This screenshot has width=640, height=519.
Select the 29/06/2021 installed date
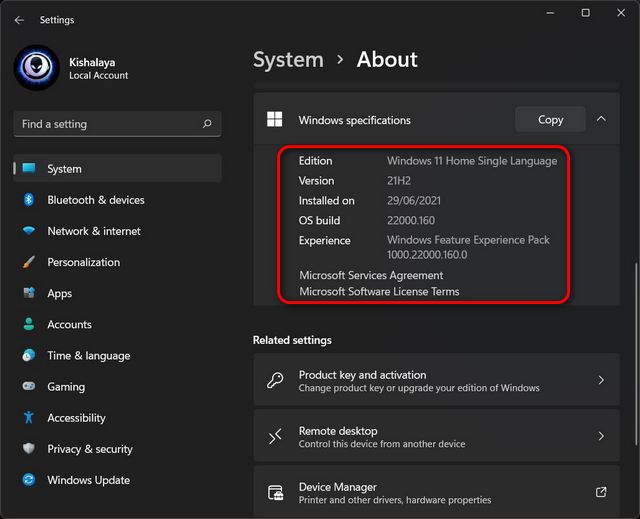(x=414, y=200)
